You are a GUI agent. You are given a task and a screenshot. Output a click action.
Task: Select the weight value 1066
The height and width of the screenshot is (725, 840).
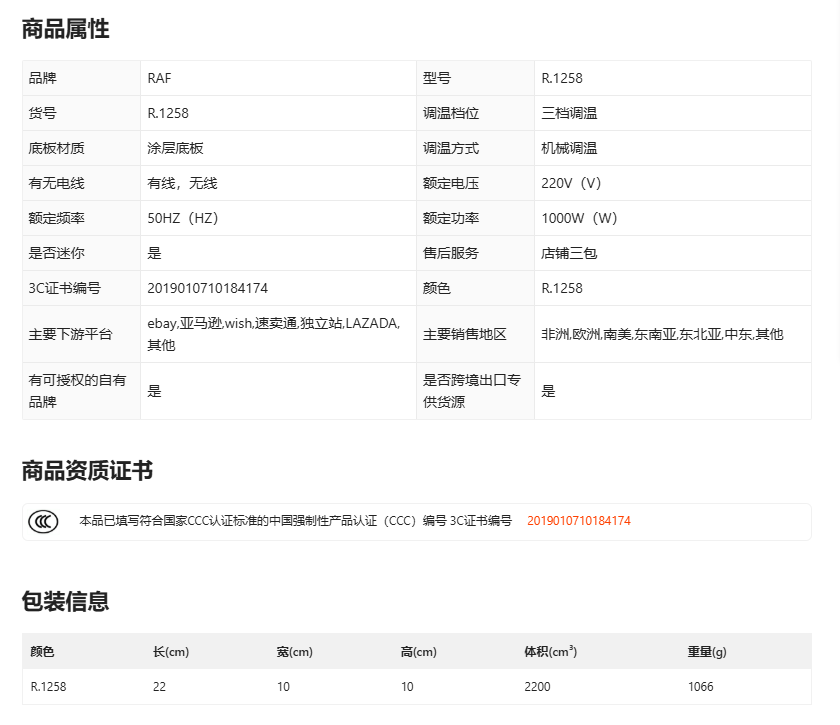(x=701, y=687)
